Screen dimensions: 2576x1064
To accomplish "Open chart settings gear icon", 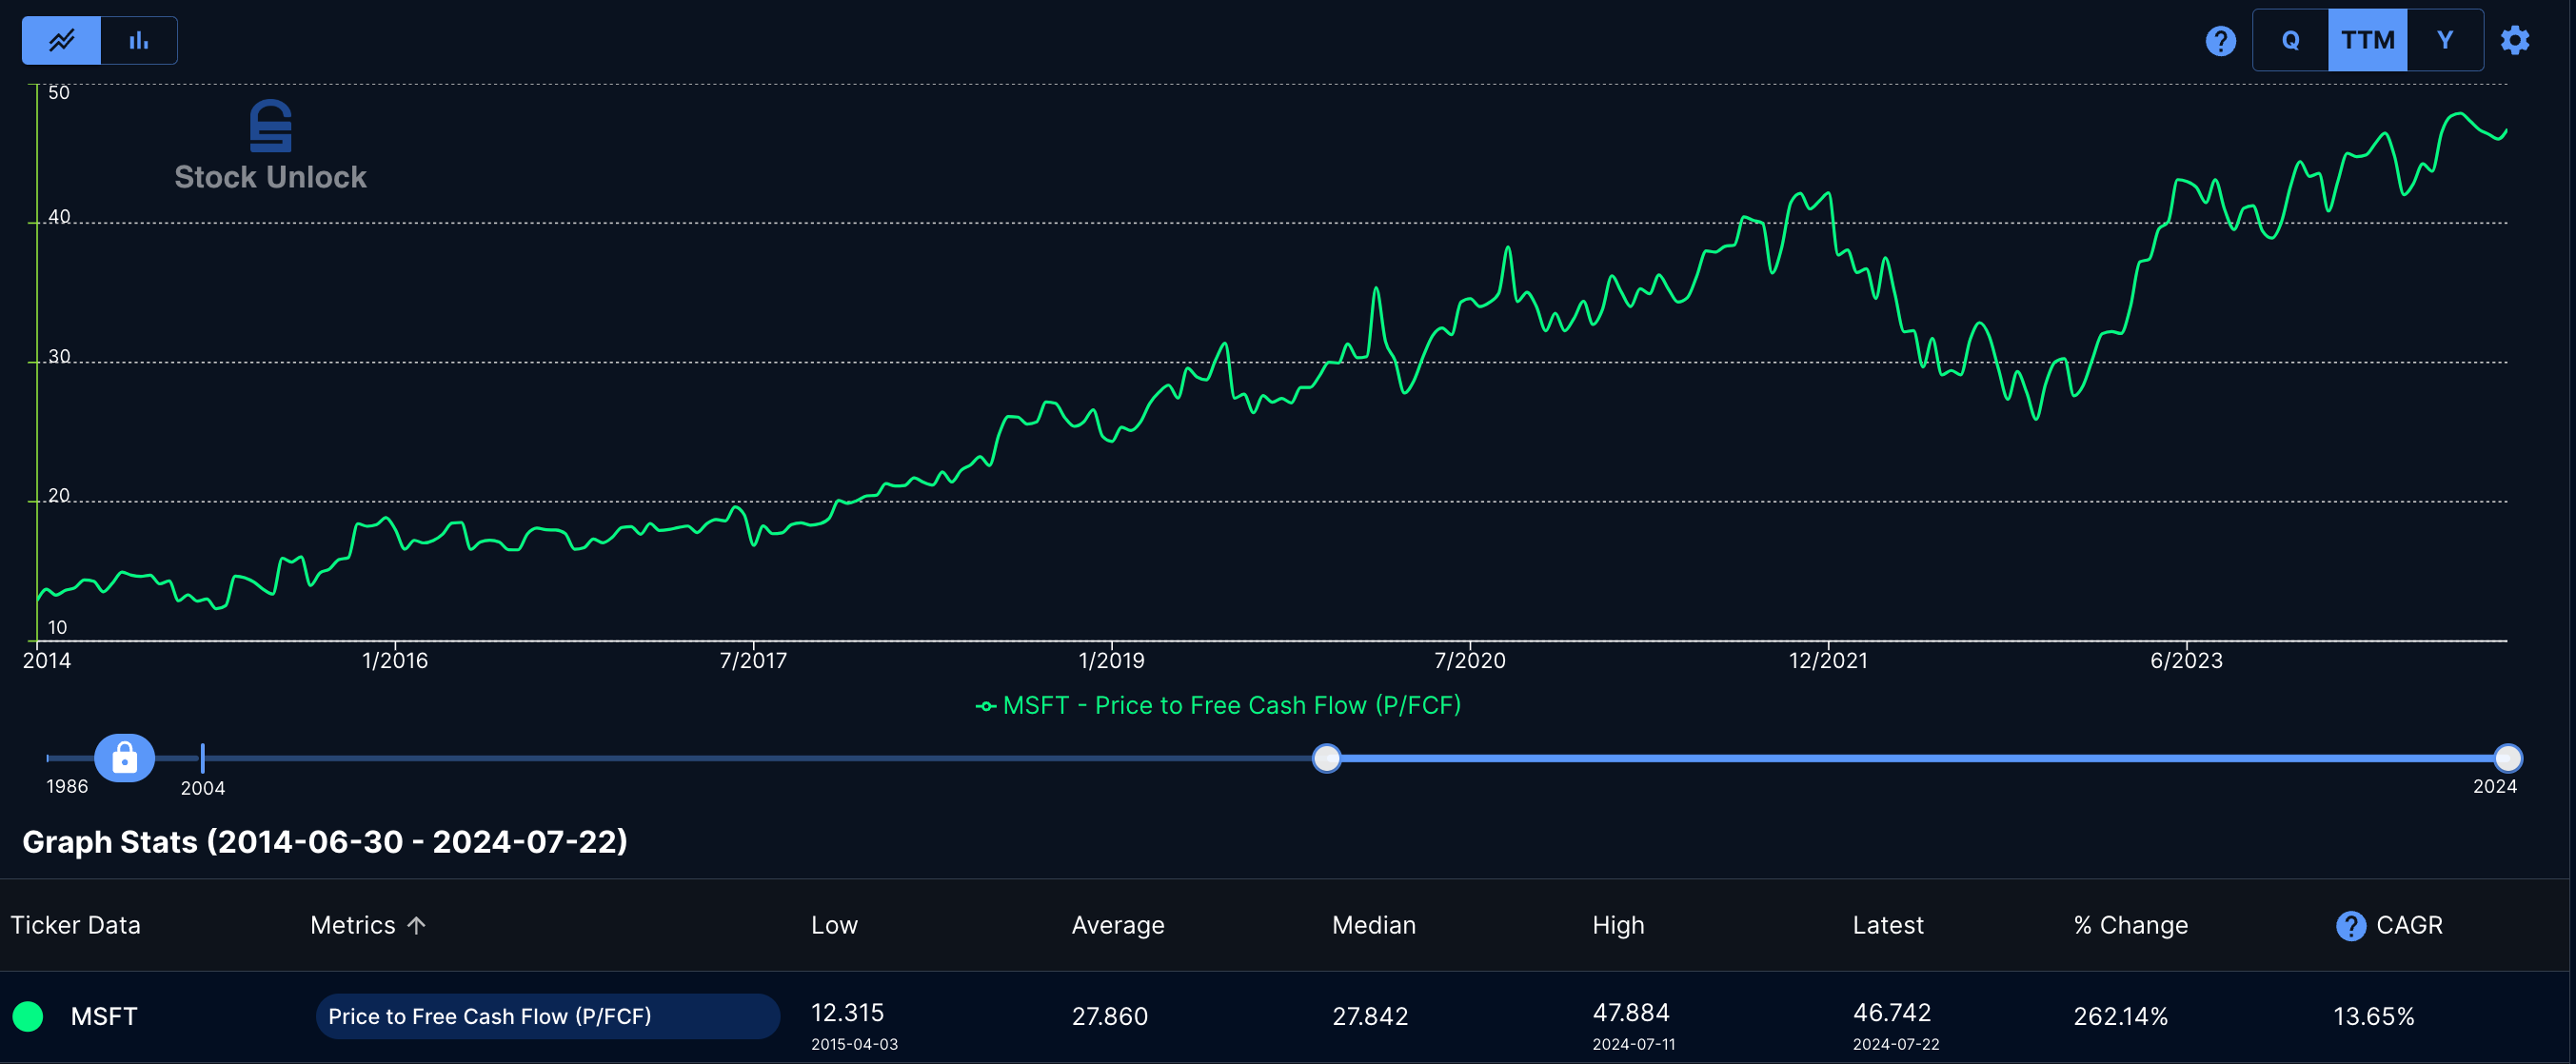I will click(x=2515, y=40).
